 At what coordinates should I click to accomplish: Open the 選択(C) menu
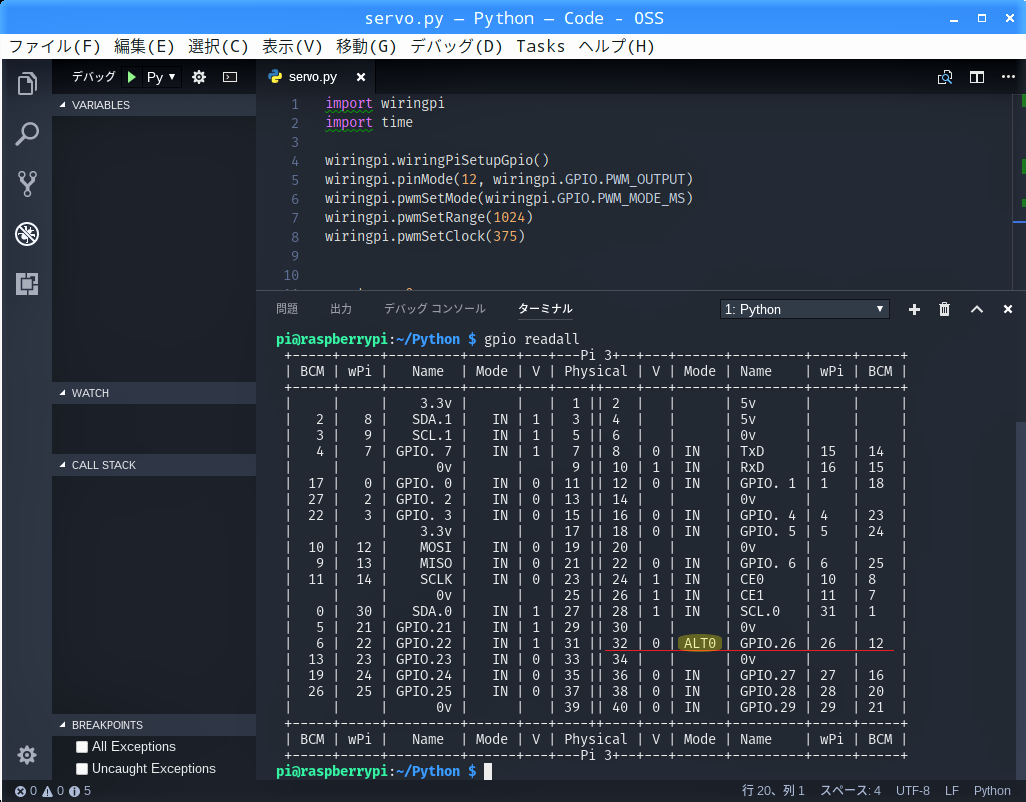click(x=218, y=46)
